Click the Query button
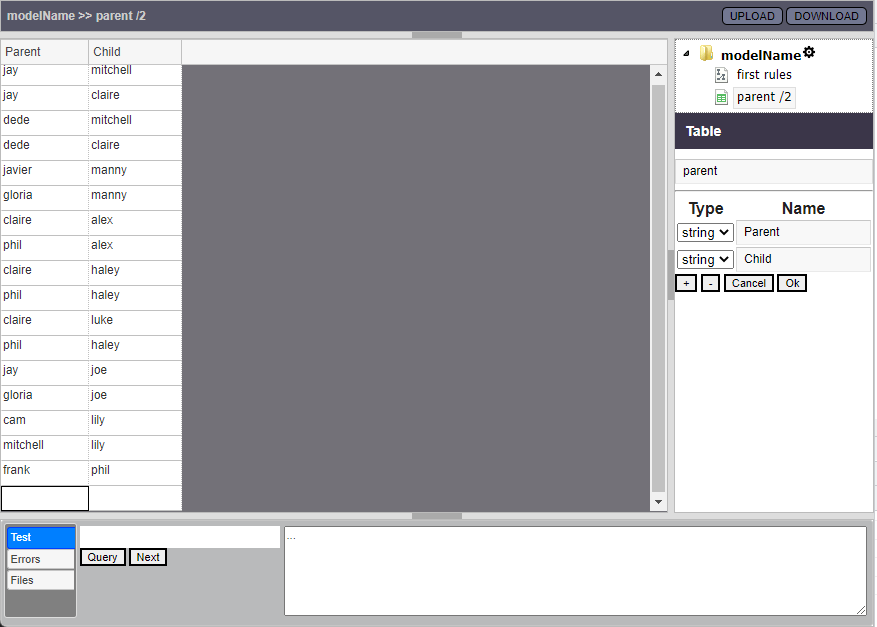The height and width of the screenshot is (627, 877). click(x=102, y=557)
